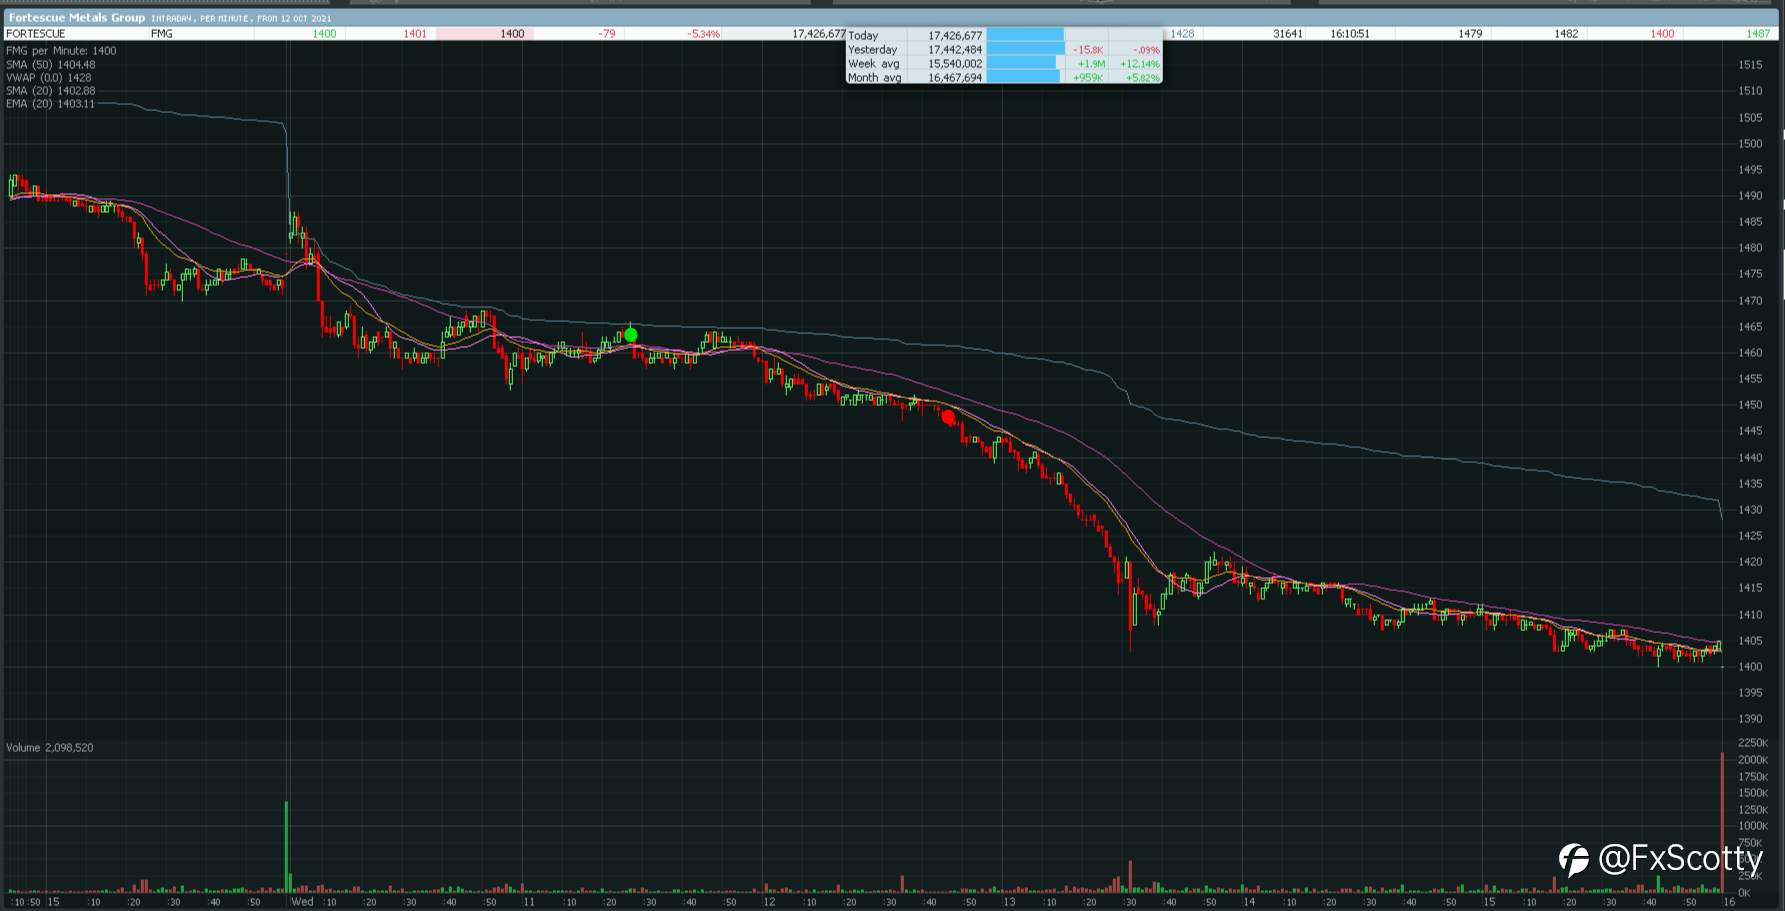The height and width of the screenshot is (911, 1785).
Task: Select the 'Month avg' row in volume popup
Action: [1003, 77]
